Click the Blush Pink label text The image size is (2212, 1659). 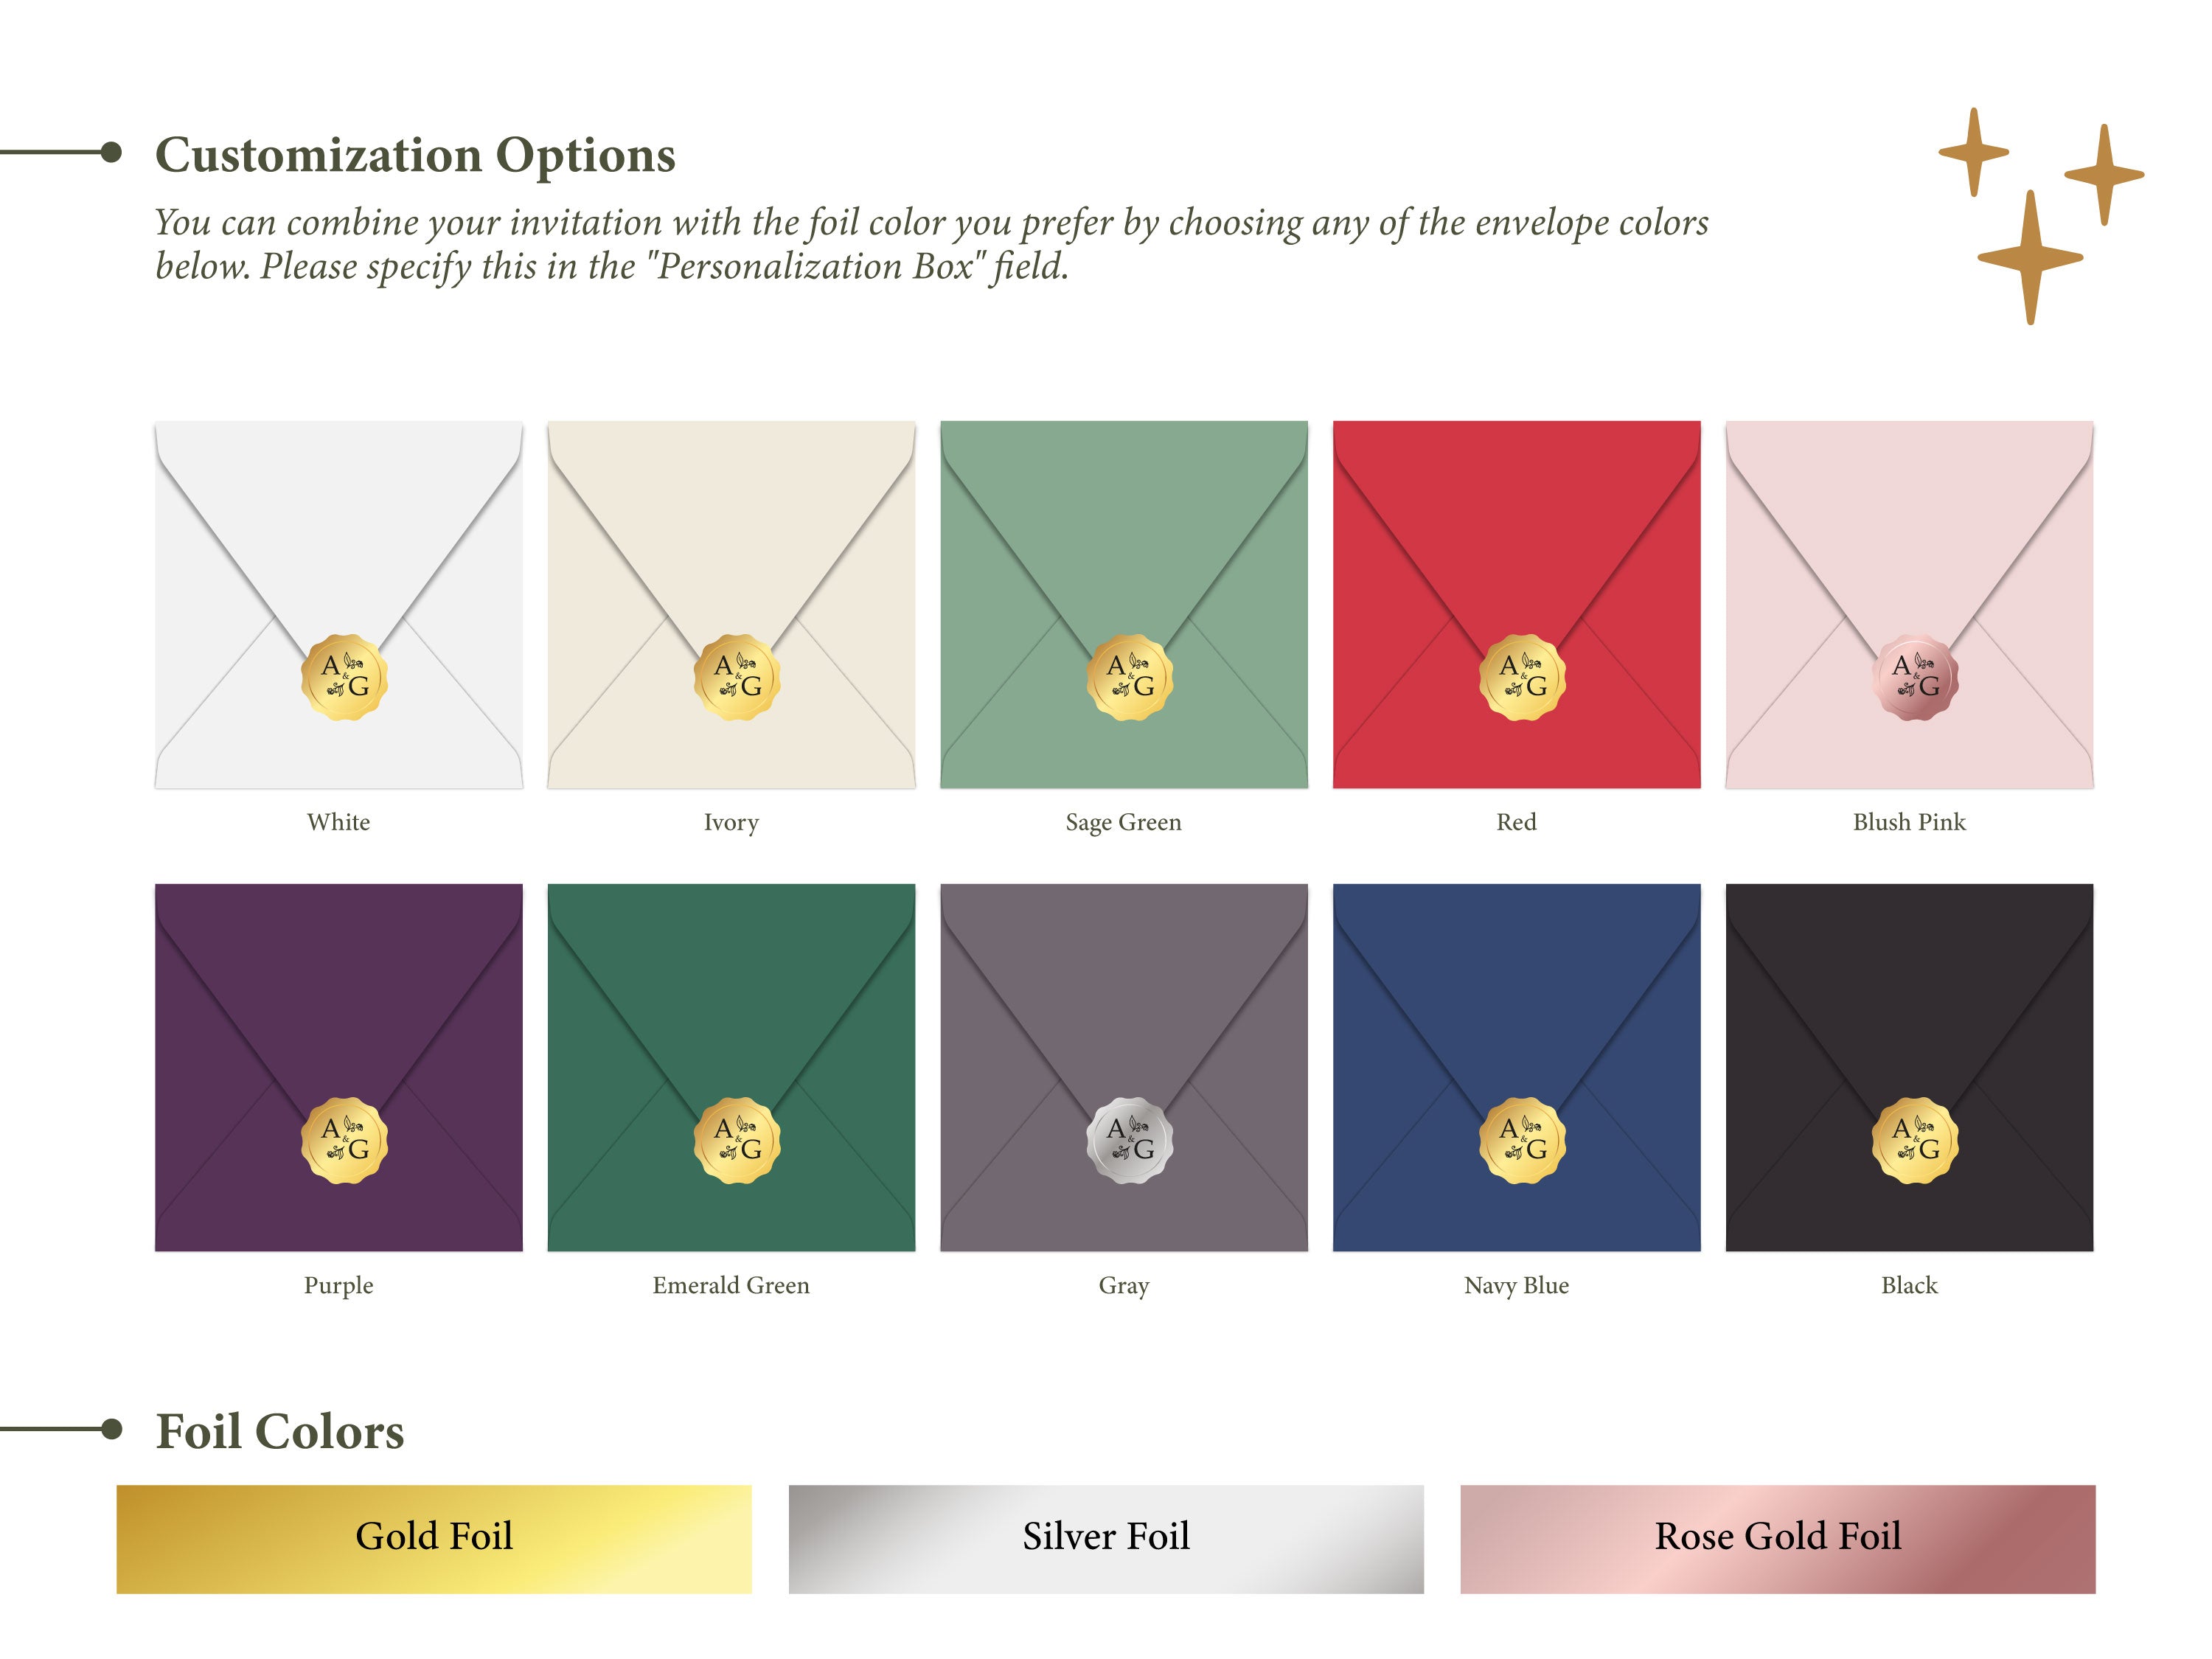pyautogui.click(x=1909, y=822)
